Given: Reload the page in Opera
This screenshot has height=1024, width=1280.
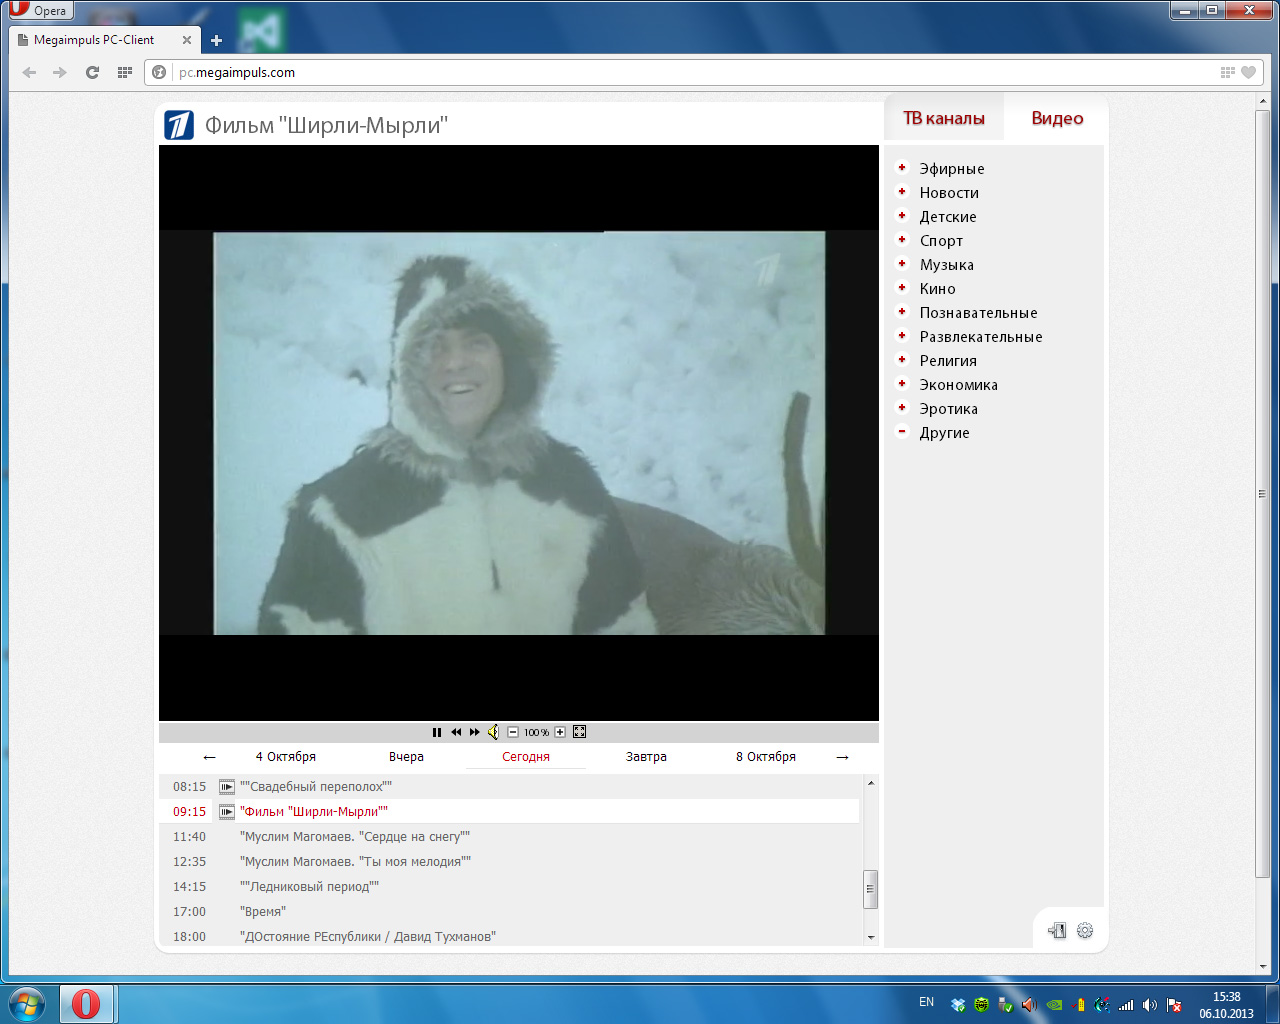Looking at the screenshot, I should point(92,72).
